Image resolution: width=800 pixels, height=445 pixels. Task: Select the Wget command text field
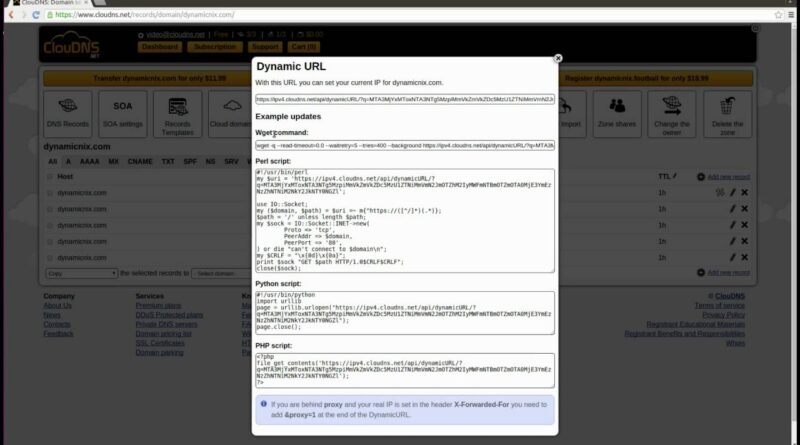point(405,145)
